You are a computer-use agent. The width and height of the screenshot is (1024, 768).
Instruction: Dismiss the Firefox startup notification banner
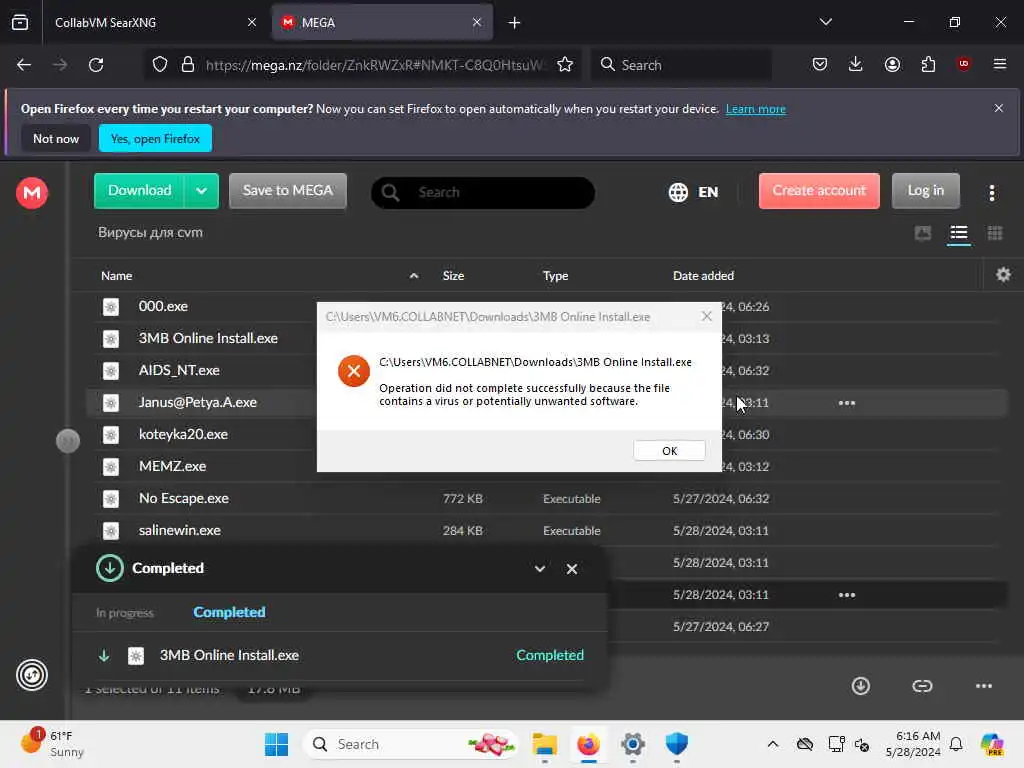tap(998, 108)
